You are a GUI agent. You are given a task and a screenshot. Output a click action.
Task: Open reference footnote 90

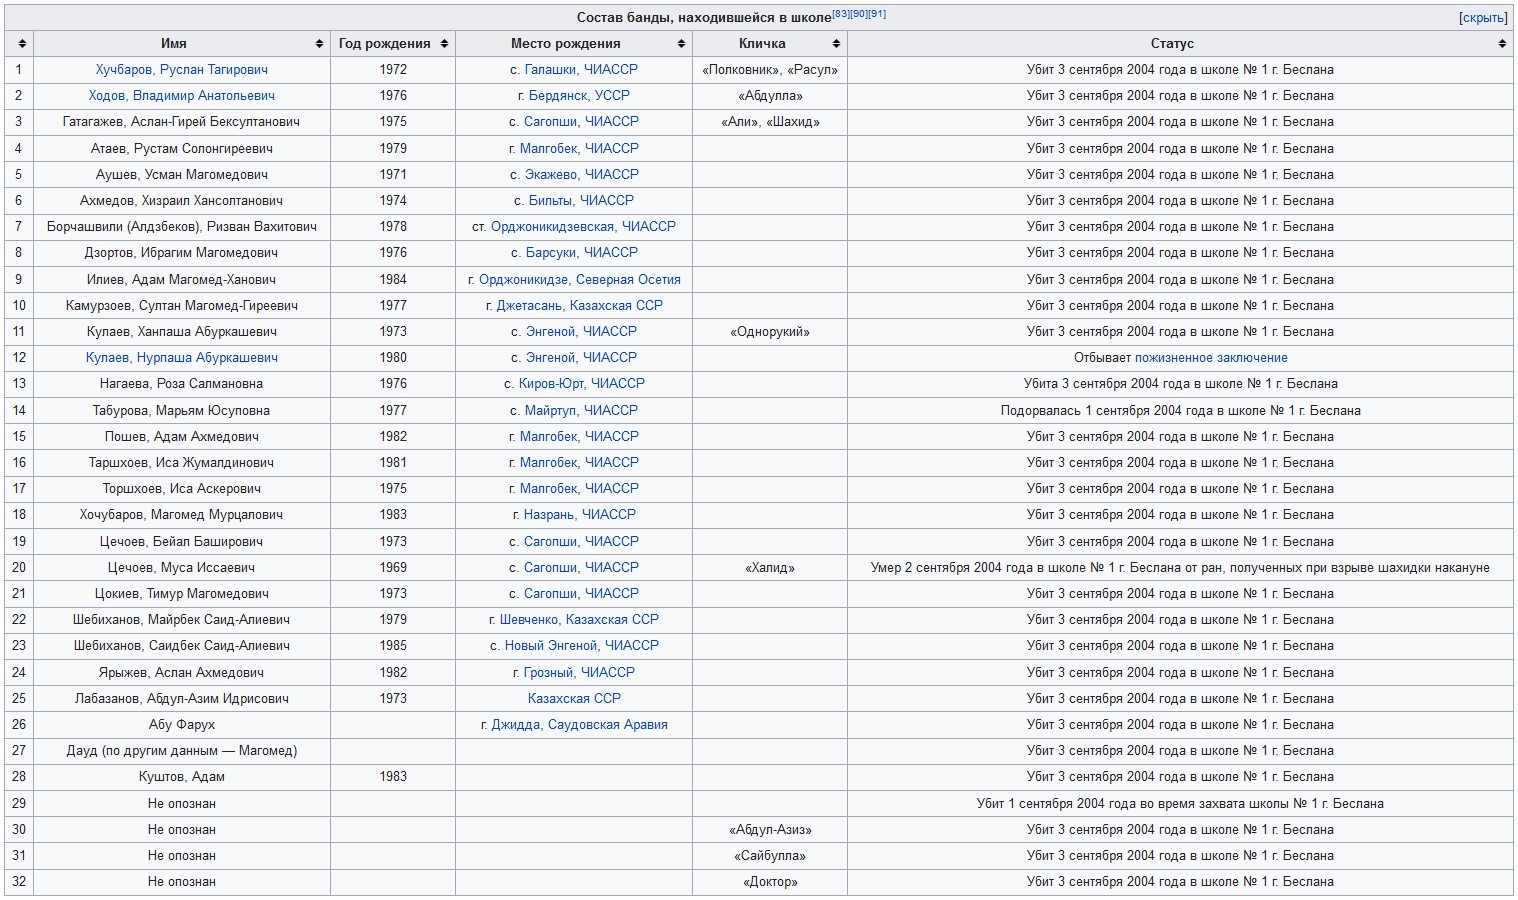[x=859, y=14]
